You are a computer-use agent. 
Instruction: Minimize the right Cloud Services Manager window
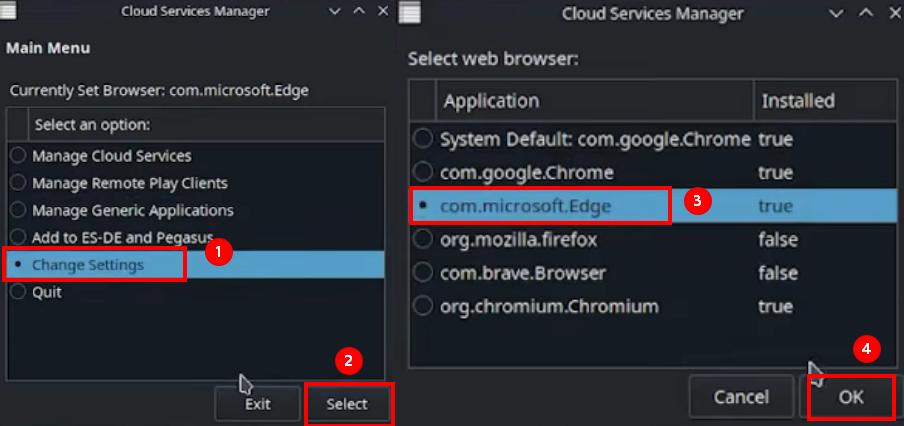pos(836,13)
